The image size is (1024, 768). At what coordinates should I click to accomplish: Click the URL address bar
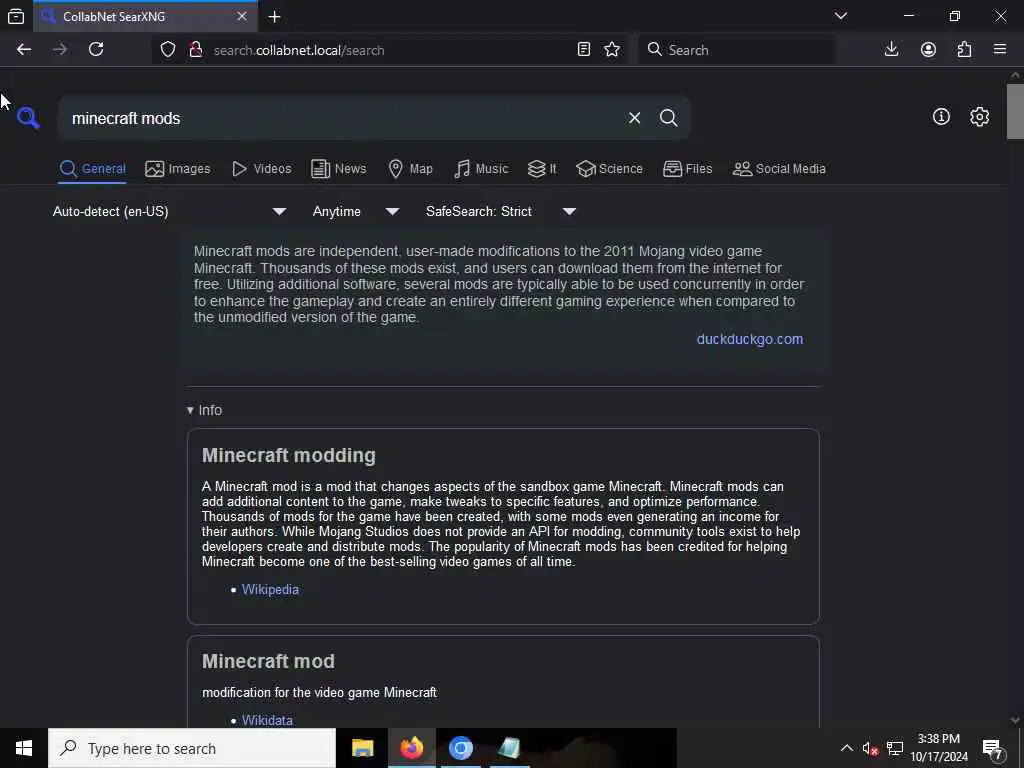point(392,50)
